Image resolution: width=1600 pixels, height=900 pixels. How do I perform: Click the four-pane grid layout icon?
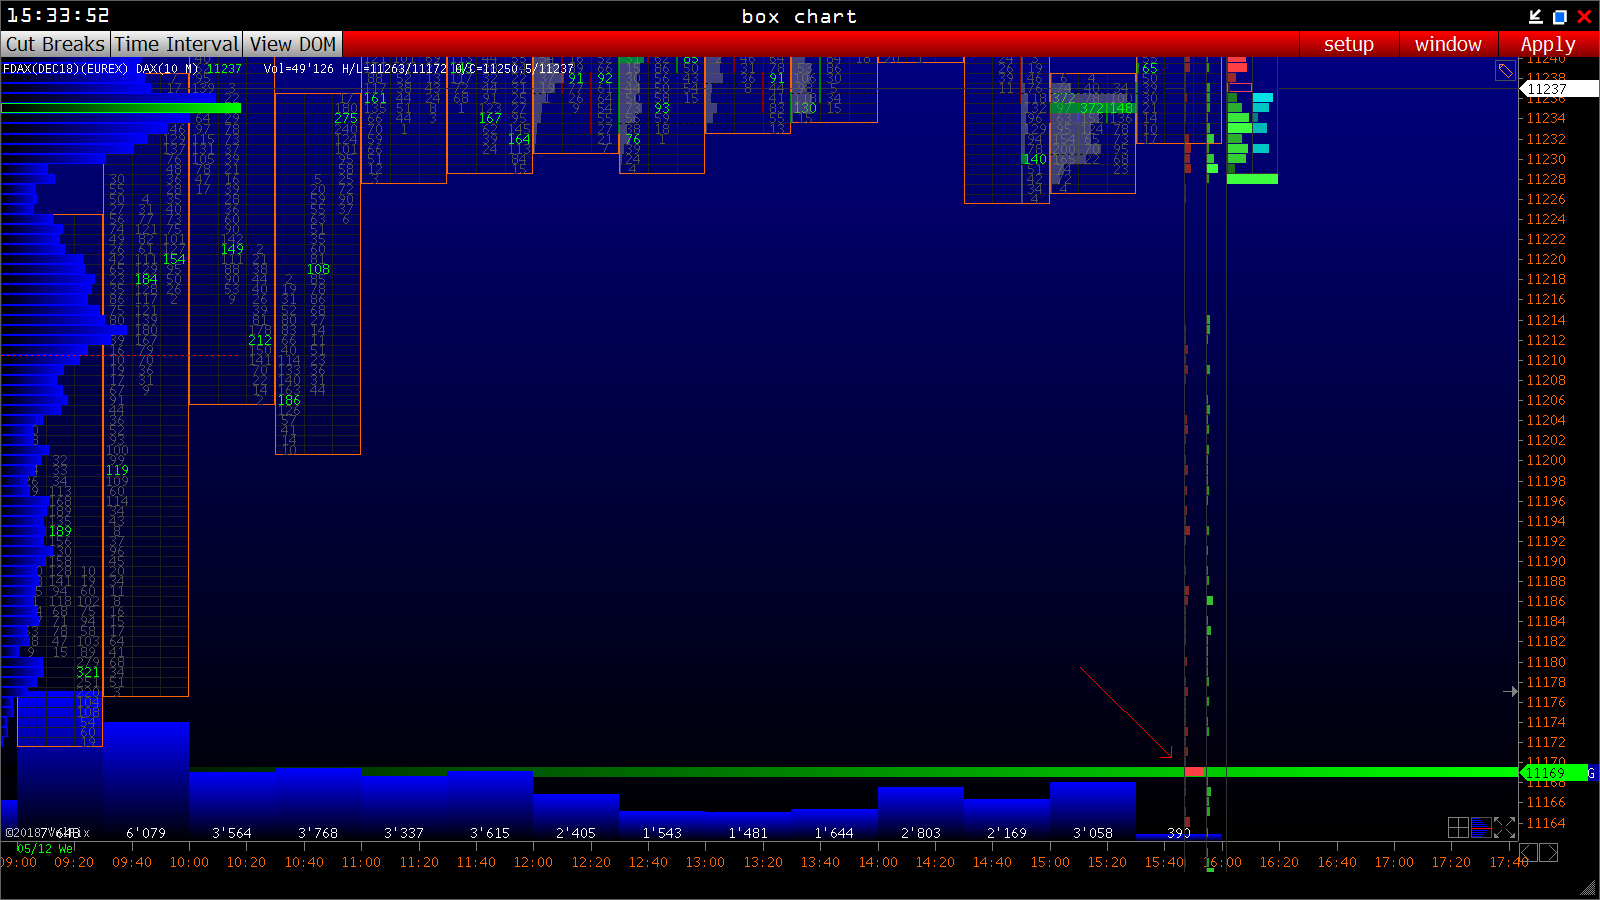pos(1458,827)
